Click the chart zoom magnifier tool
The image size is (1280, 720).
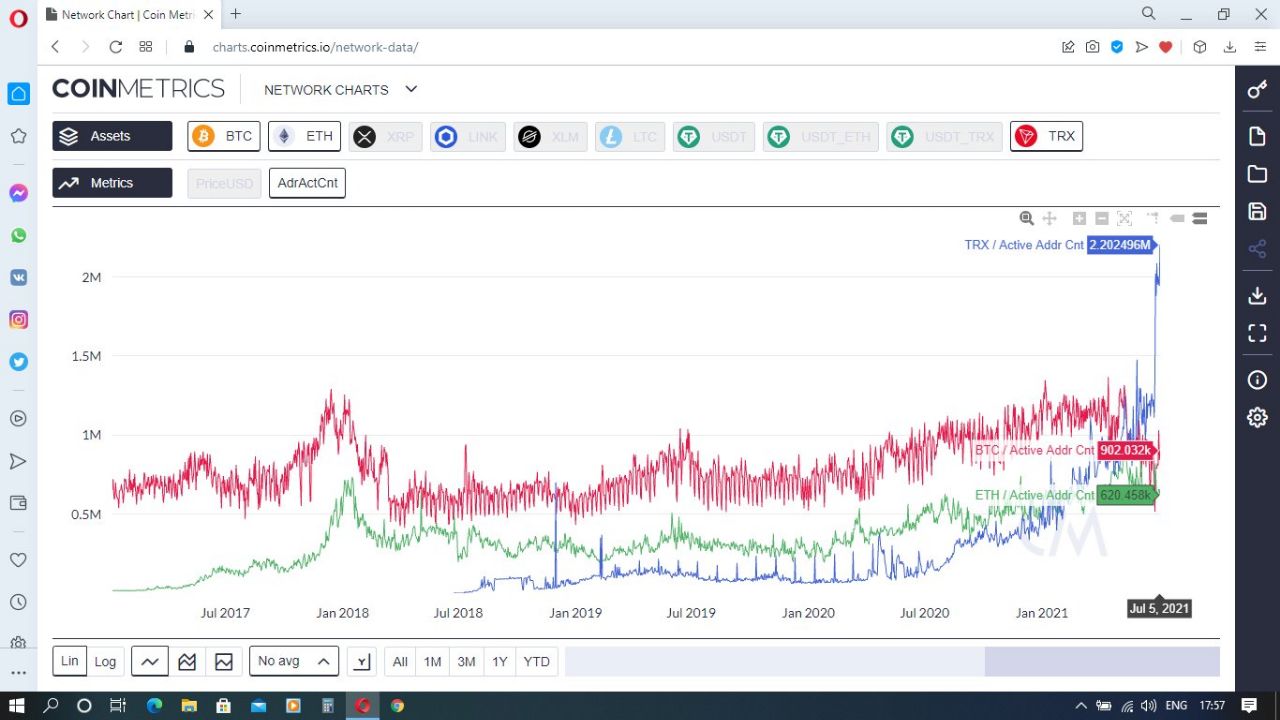click(x=1026, y=218)
